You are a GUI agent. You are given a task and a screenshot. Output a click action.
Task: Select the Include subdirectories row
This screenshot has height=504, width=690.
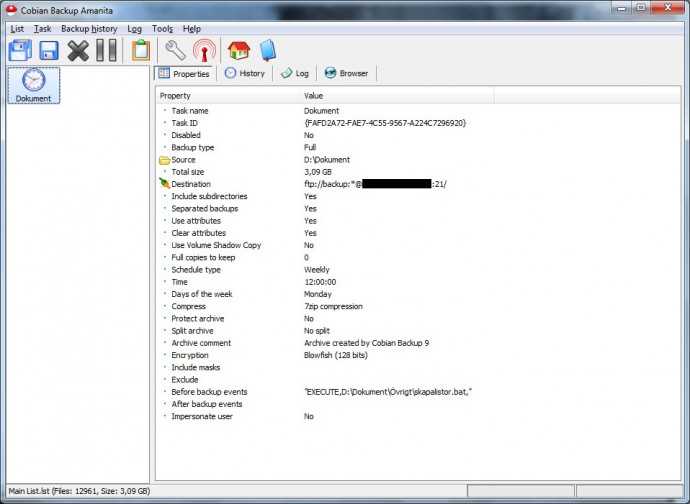[418, 196]
